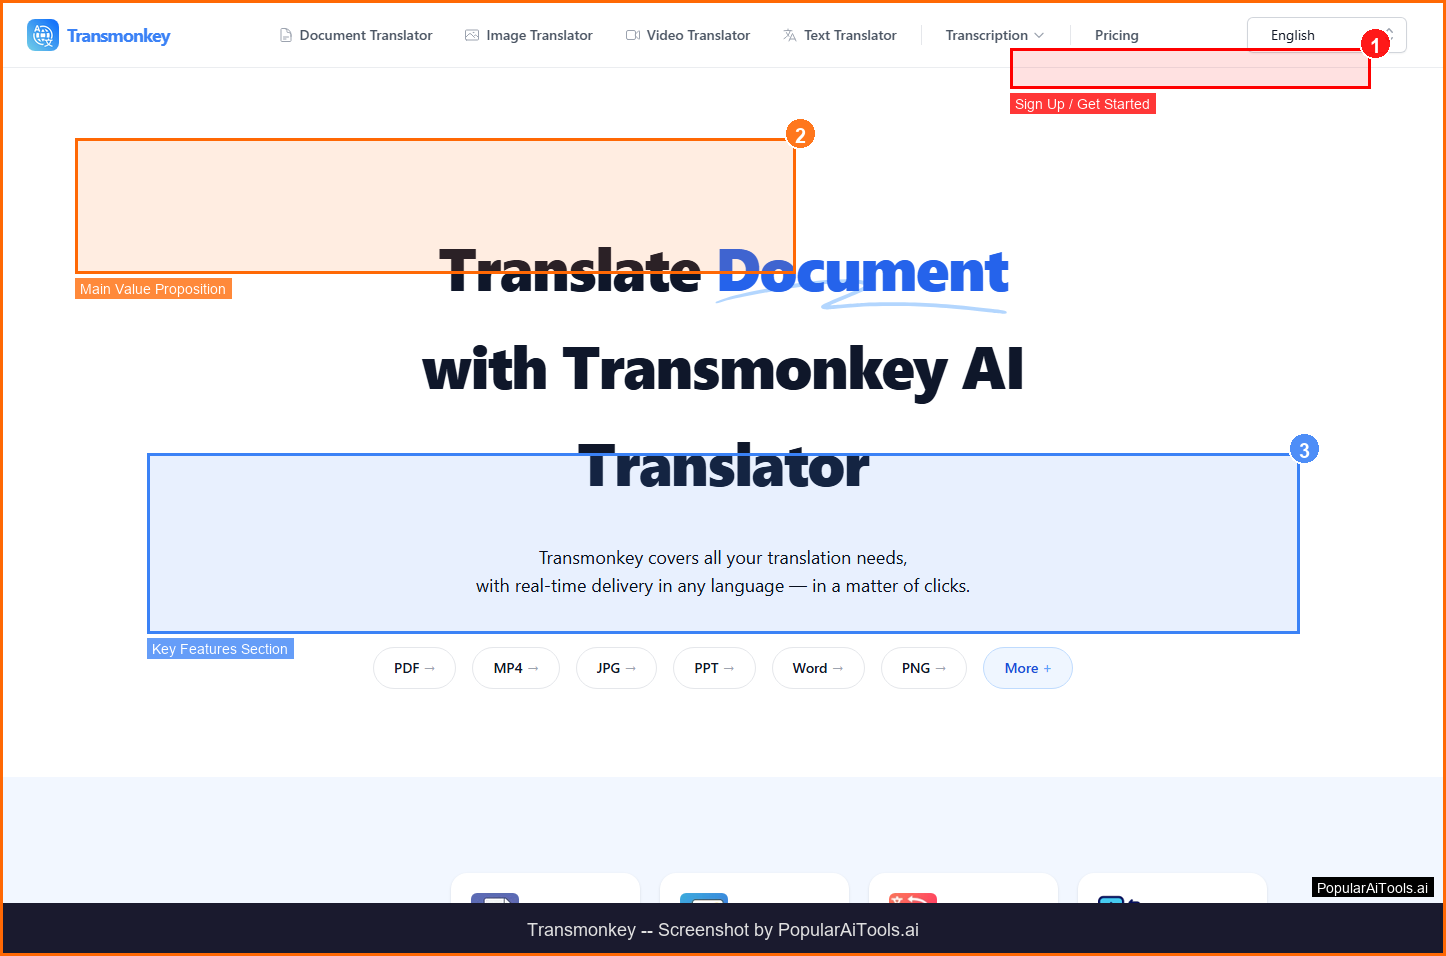
Task: Pick the JPG format pill
Action: click(x=616, y=668)
